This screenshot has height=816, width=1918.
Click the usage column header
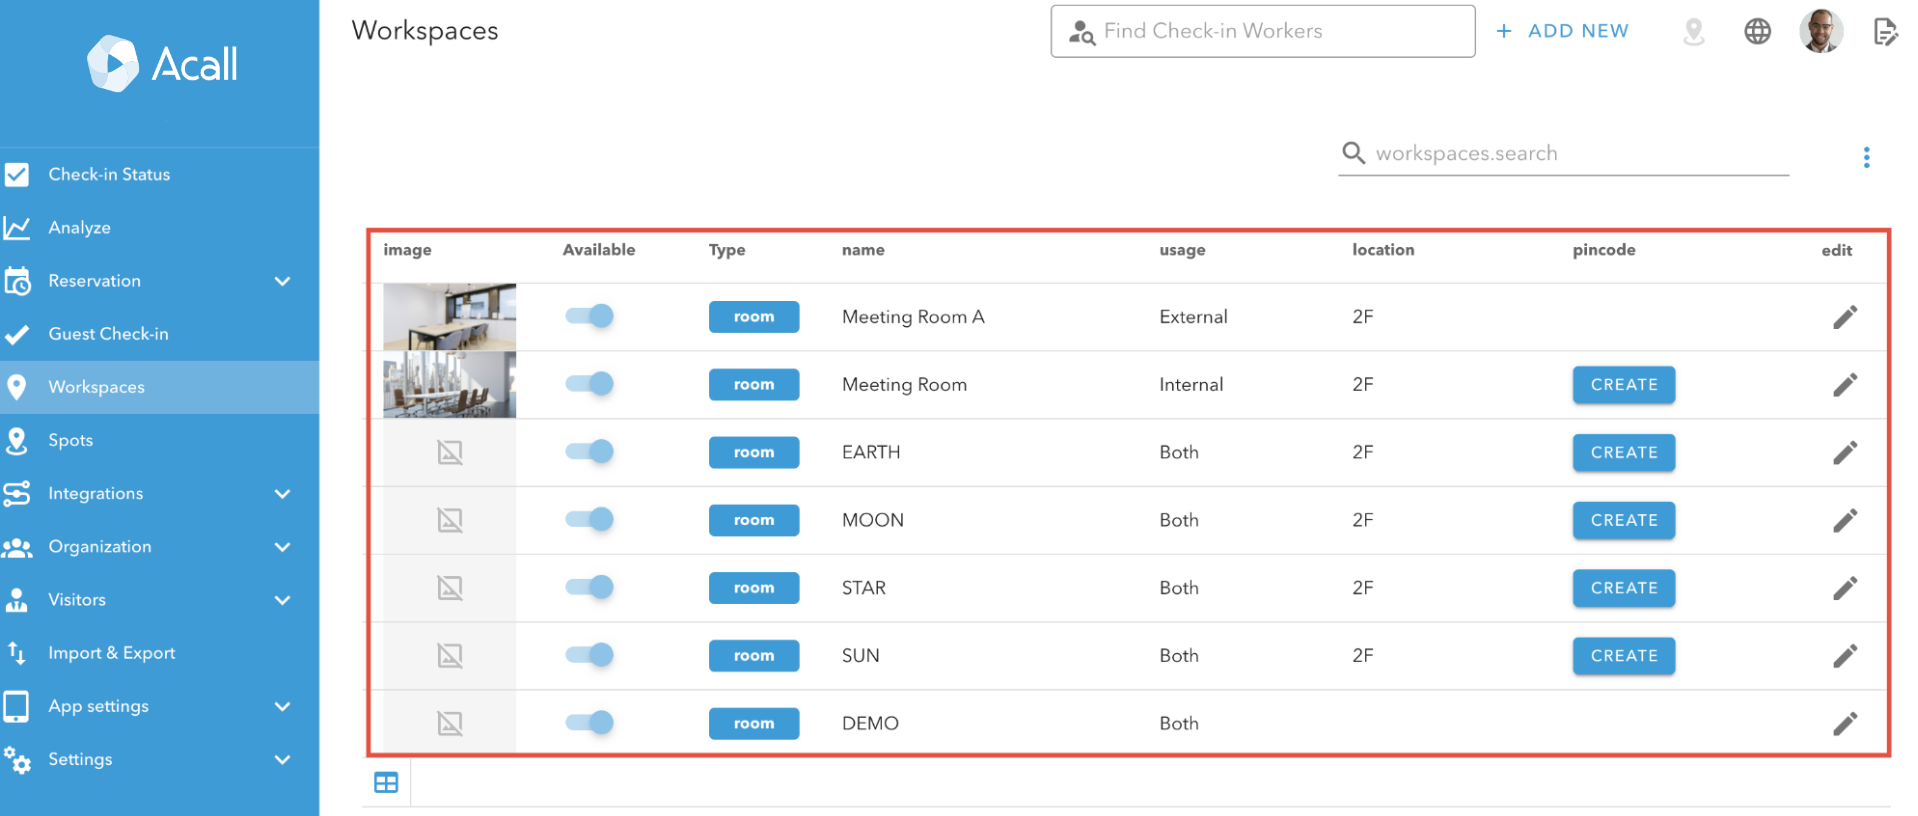pos(1182,250)
